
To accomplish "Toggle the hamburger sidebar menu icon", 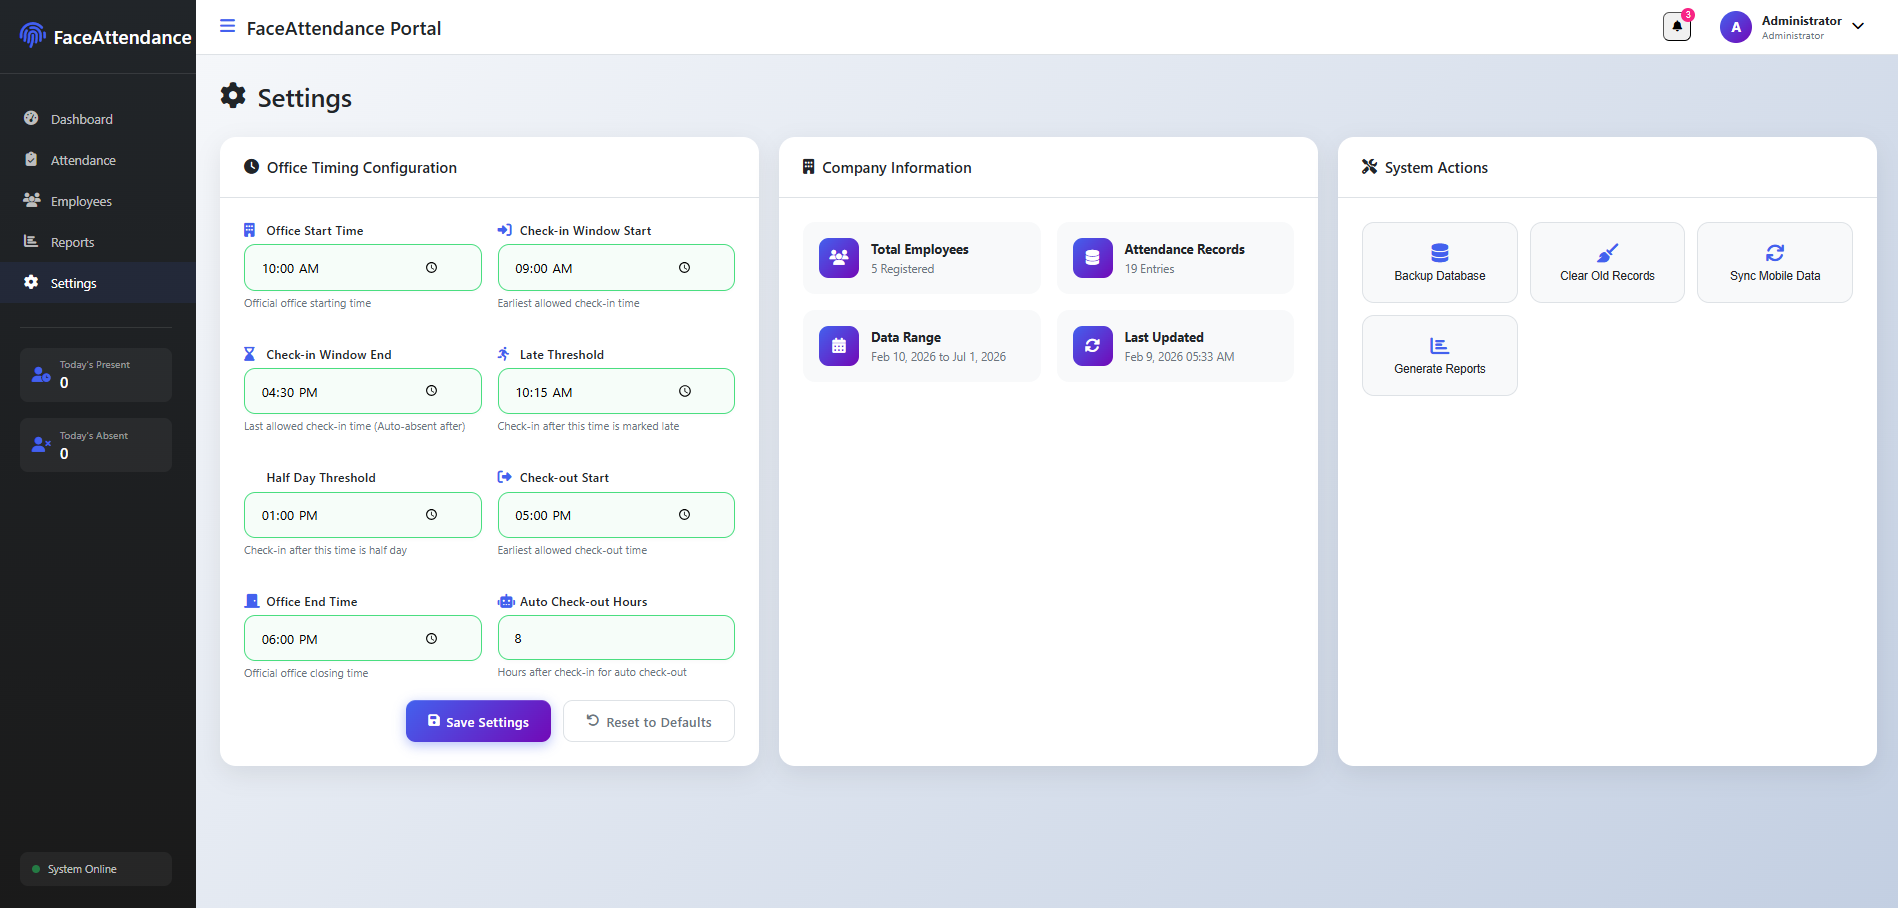I will (x=227, y=26).
